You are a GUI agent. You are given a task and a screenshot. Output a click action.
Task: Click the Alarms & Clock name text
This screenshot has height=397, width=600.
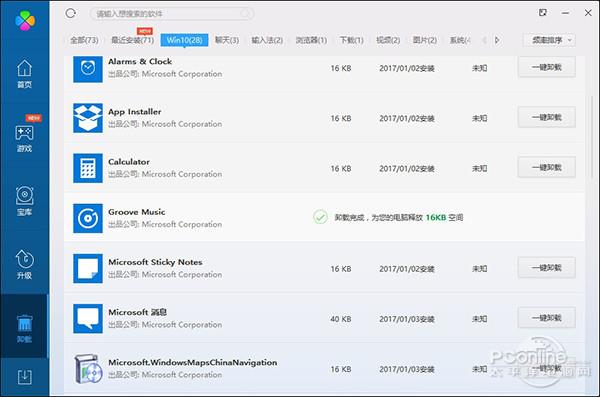(140, 62)
